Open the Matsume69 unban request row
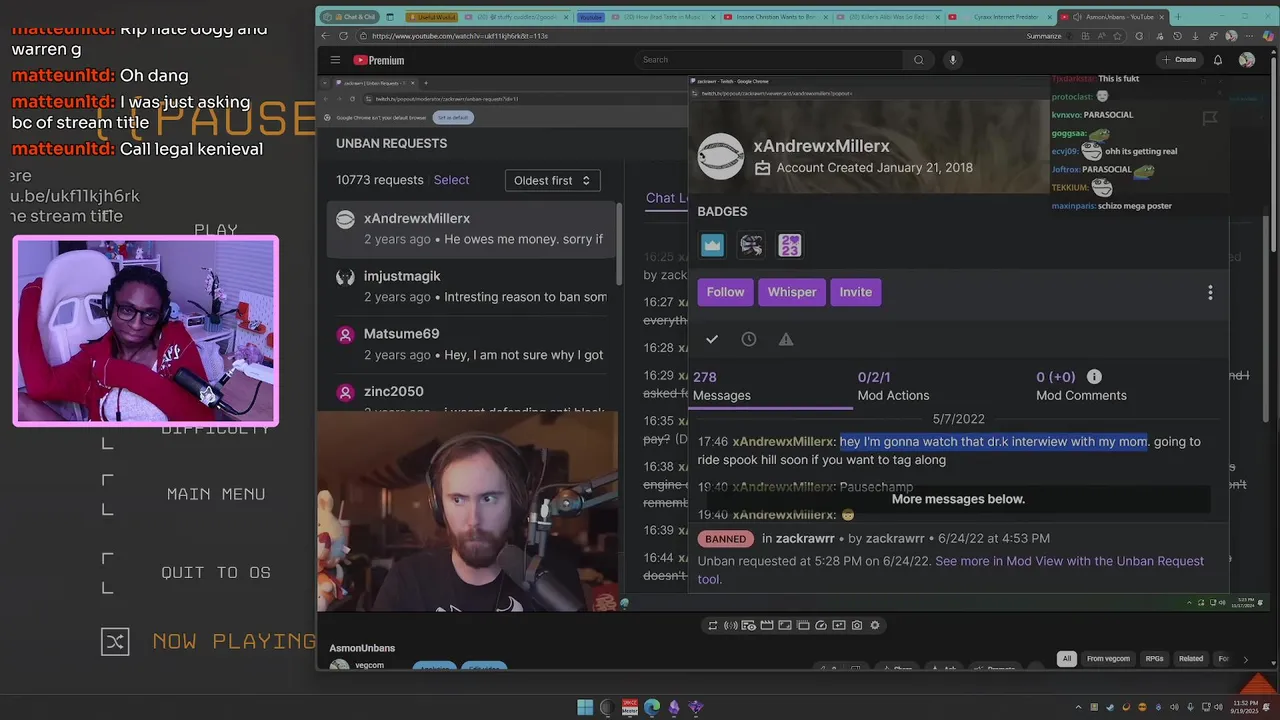The height and width of the screenshot is (720, 1280). pos(472,344)
